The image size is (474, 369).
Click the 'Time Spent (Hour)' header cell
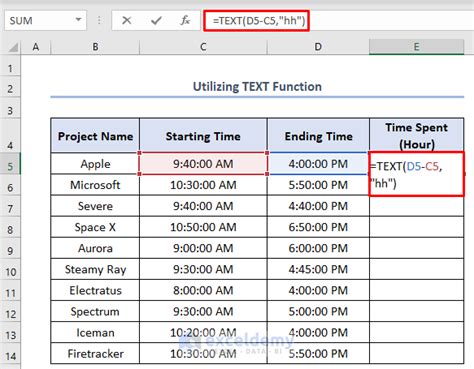point(416,136)
